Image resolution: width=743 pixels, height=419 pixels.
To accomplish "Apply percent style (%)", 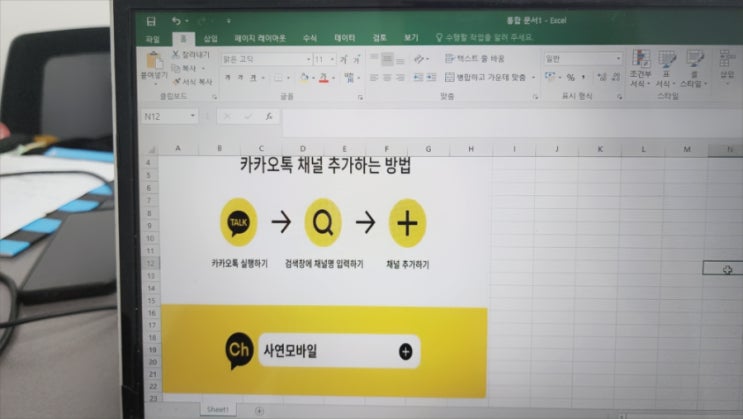I will [571, 77].
